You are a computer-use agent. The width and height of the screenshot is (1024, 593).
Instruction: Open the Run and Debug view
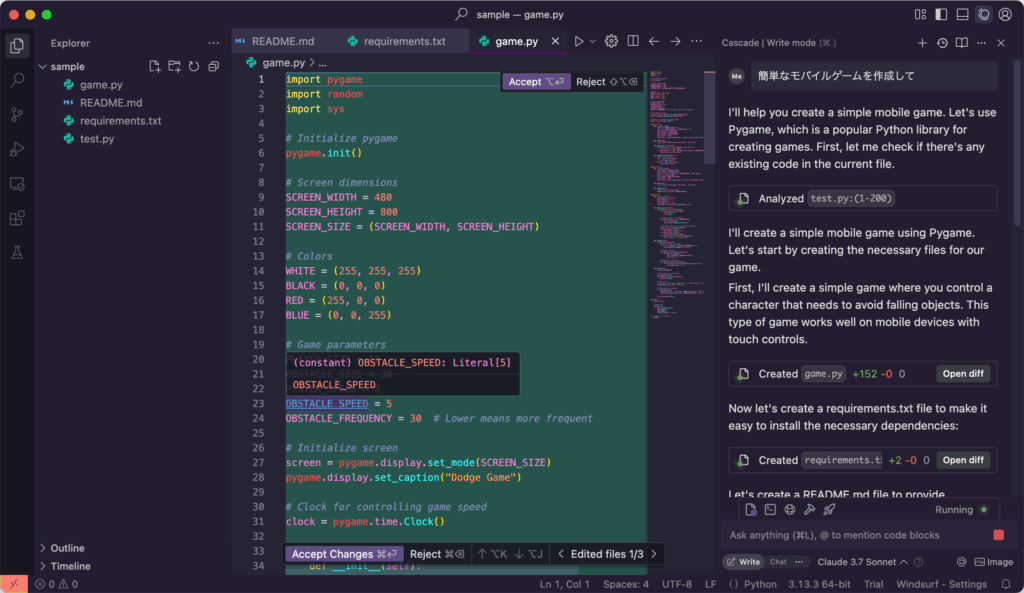(x=18, y=149)
